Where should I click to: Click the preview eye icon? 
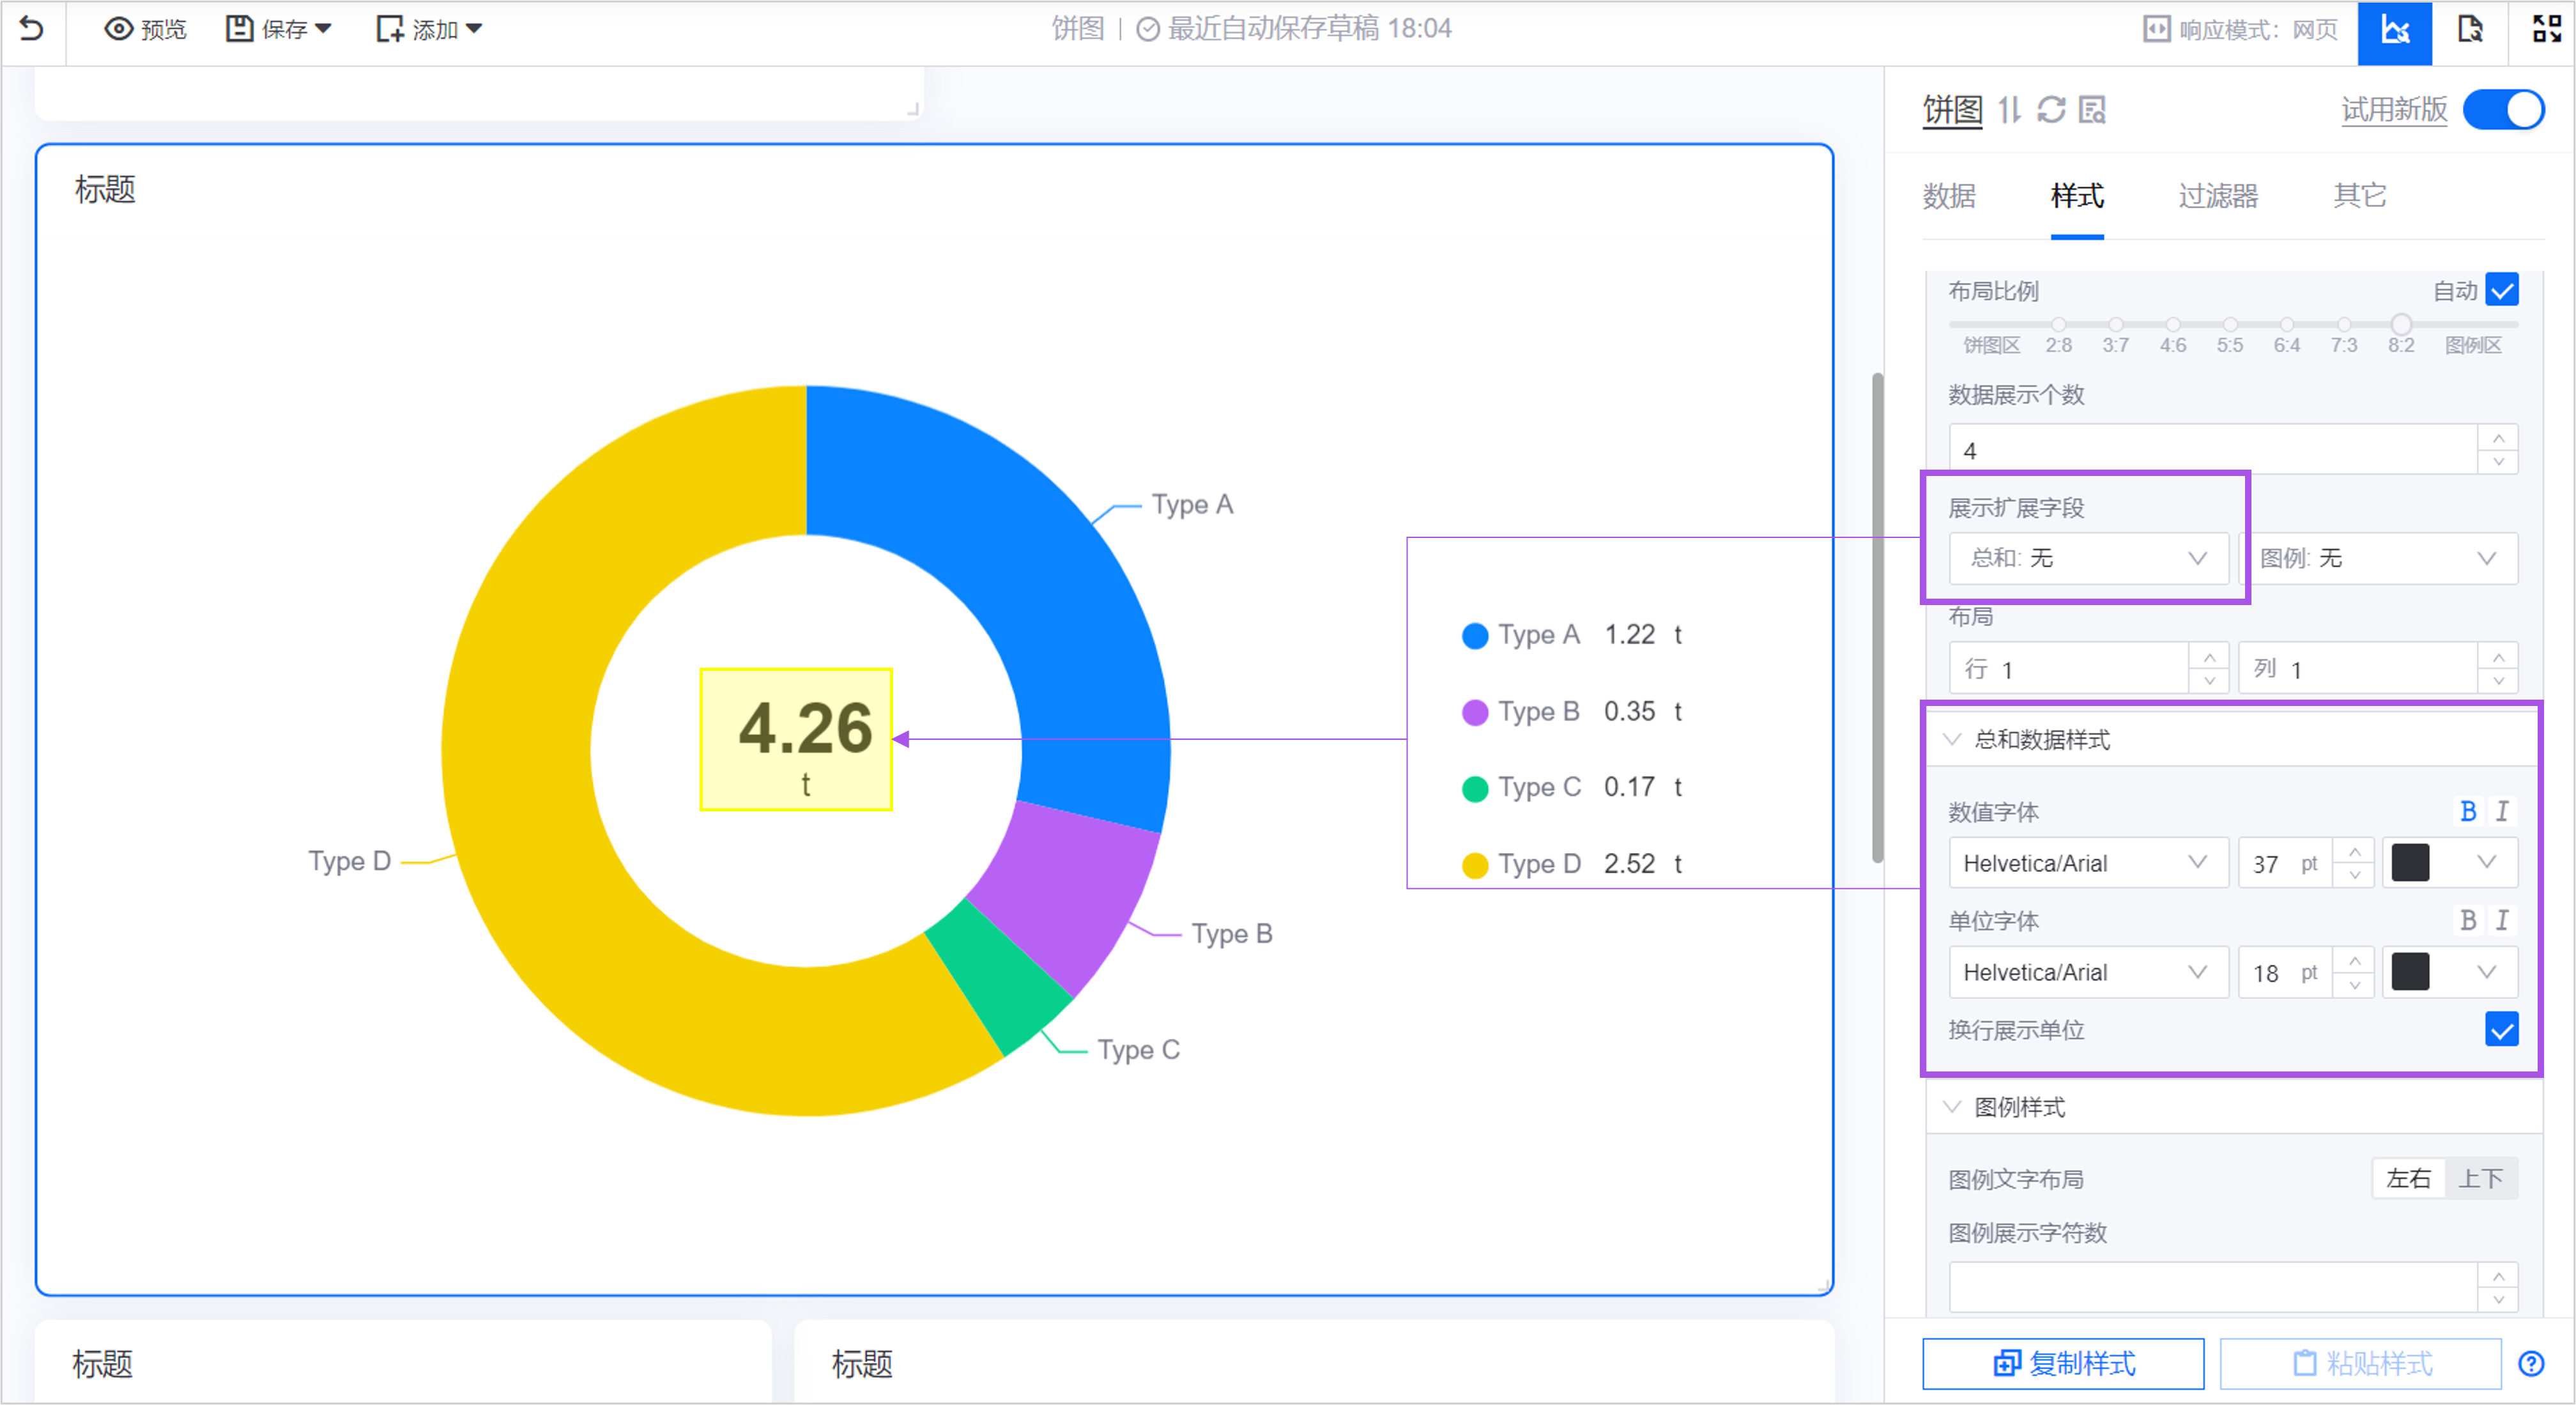coord(119,29)
